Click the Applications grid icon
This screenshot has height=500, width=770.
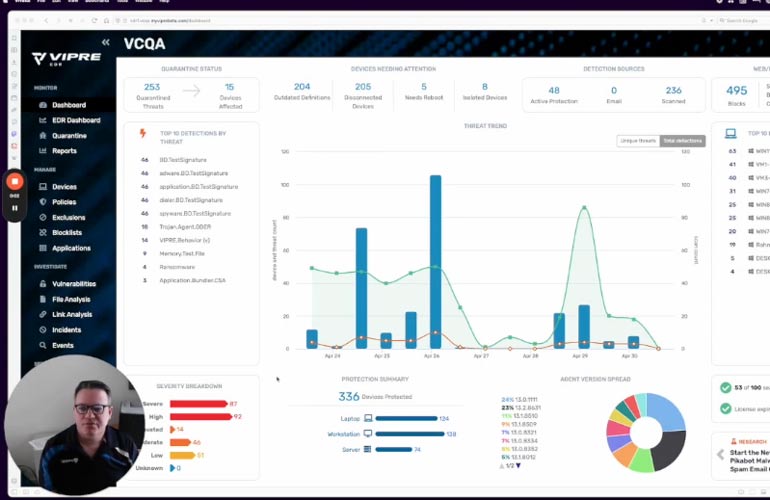point(43,248)
